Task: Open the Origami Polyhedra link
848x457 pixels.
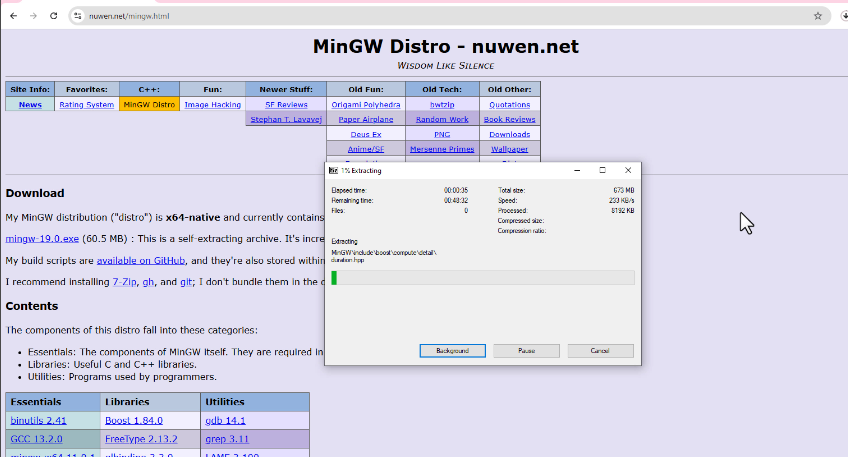Action: (366, 105)
